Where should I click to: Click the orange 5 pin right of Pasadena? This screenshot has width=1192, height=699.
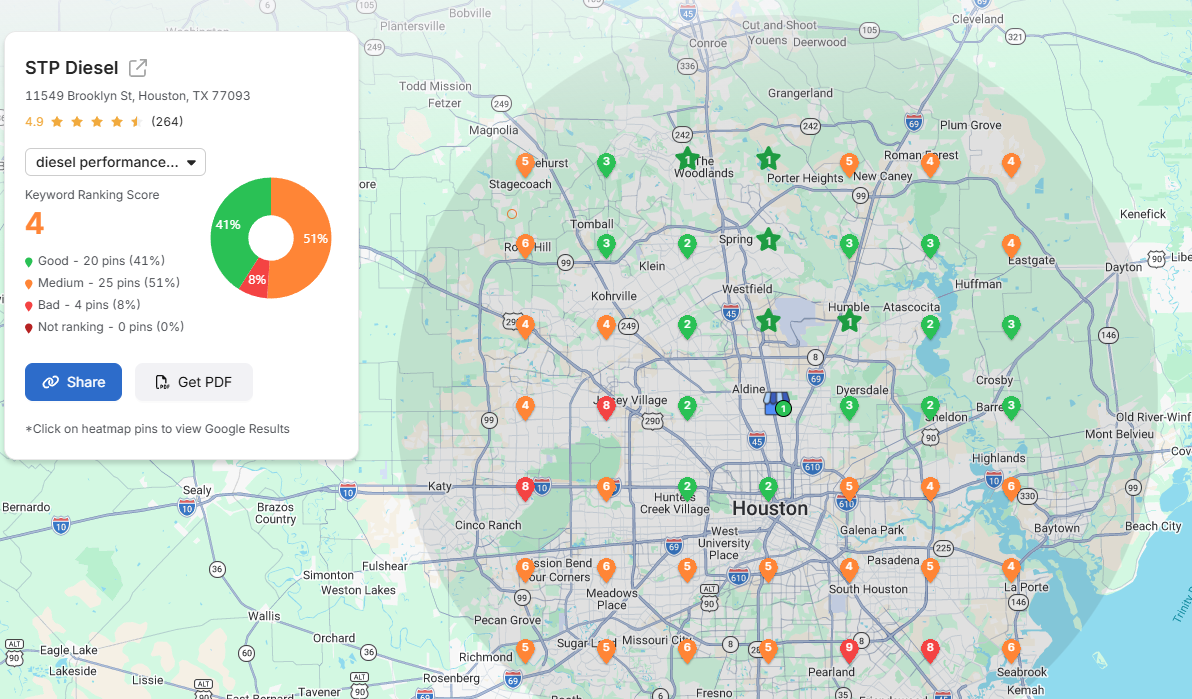930,569
